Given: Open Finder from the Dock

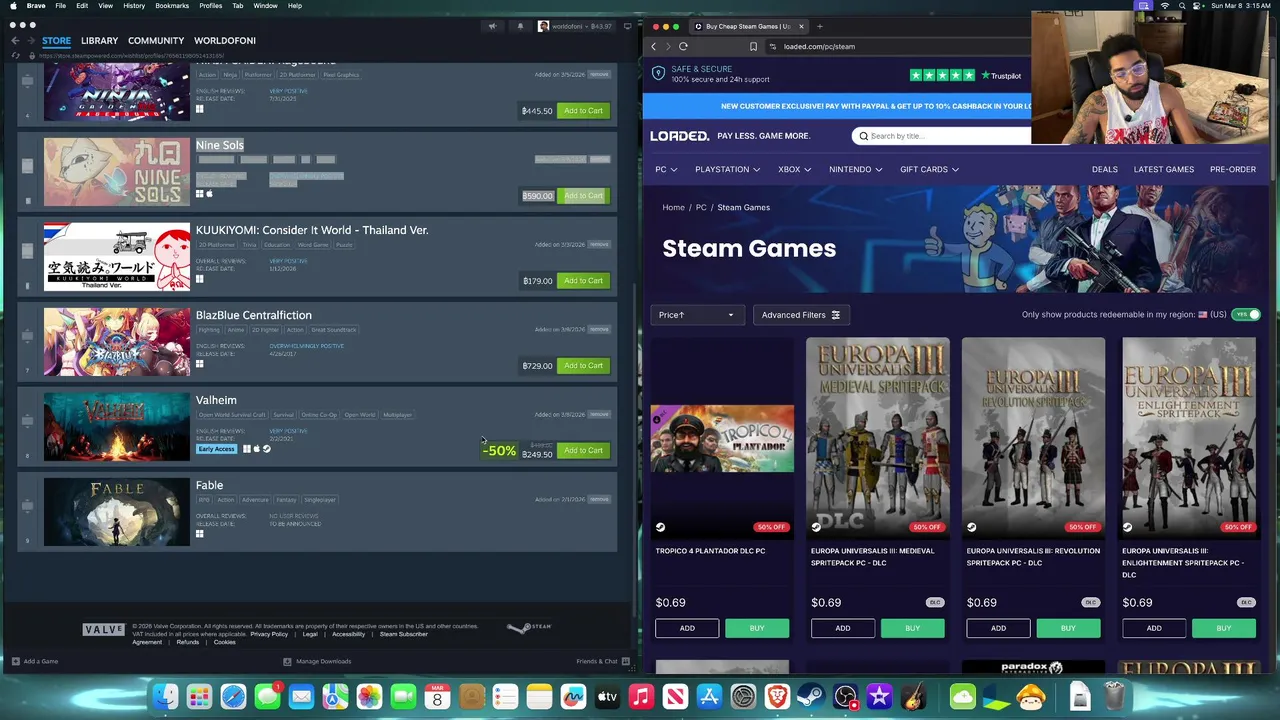Looking at the screenshot, I should [166, 696].
